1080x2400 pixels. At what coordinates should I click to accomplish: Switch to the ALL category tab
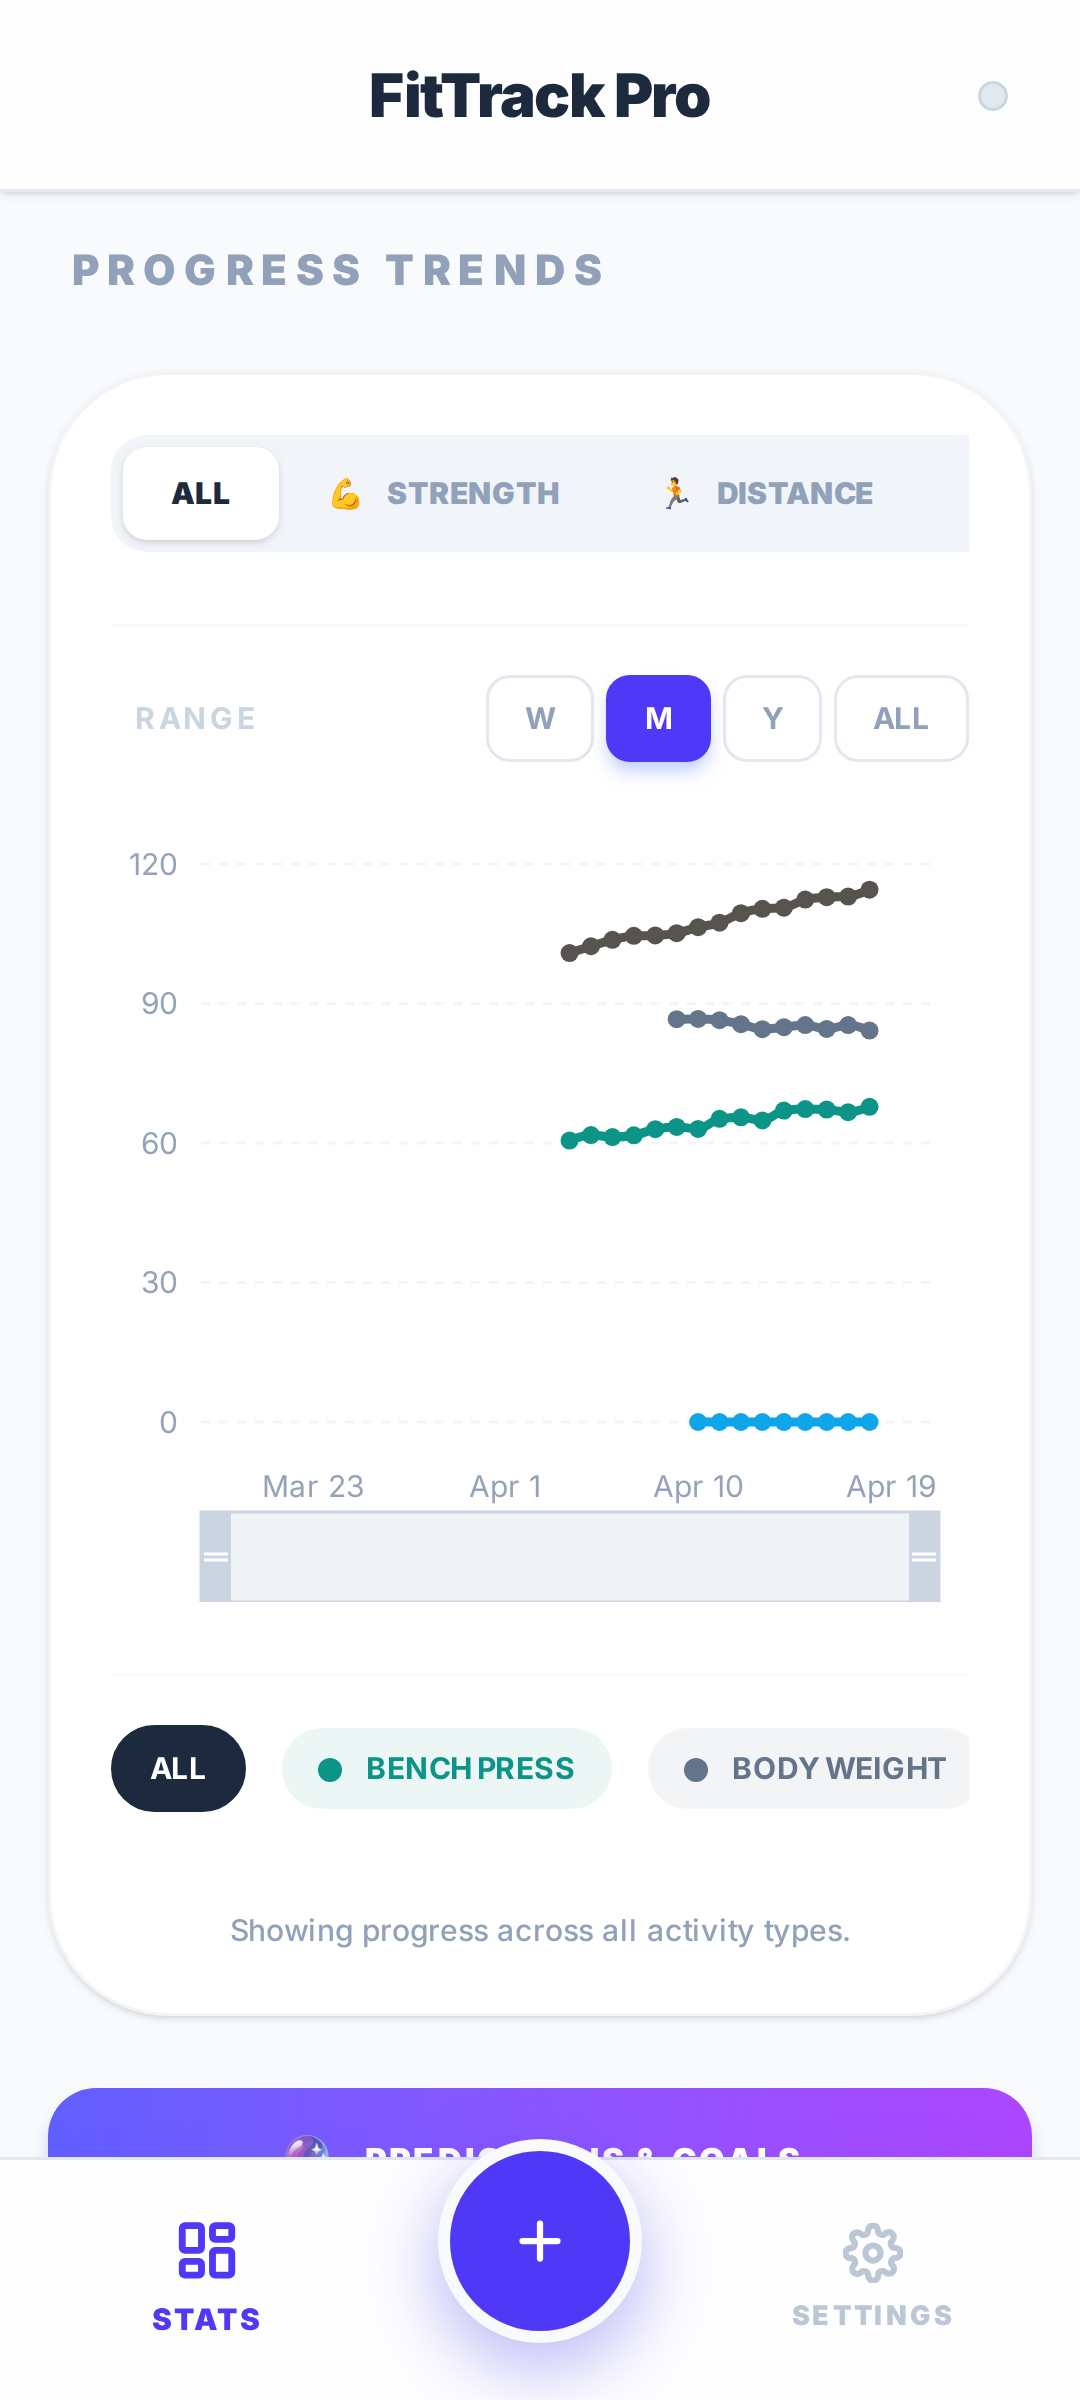201,494
